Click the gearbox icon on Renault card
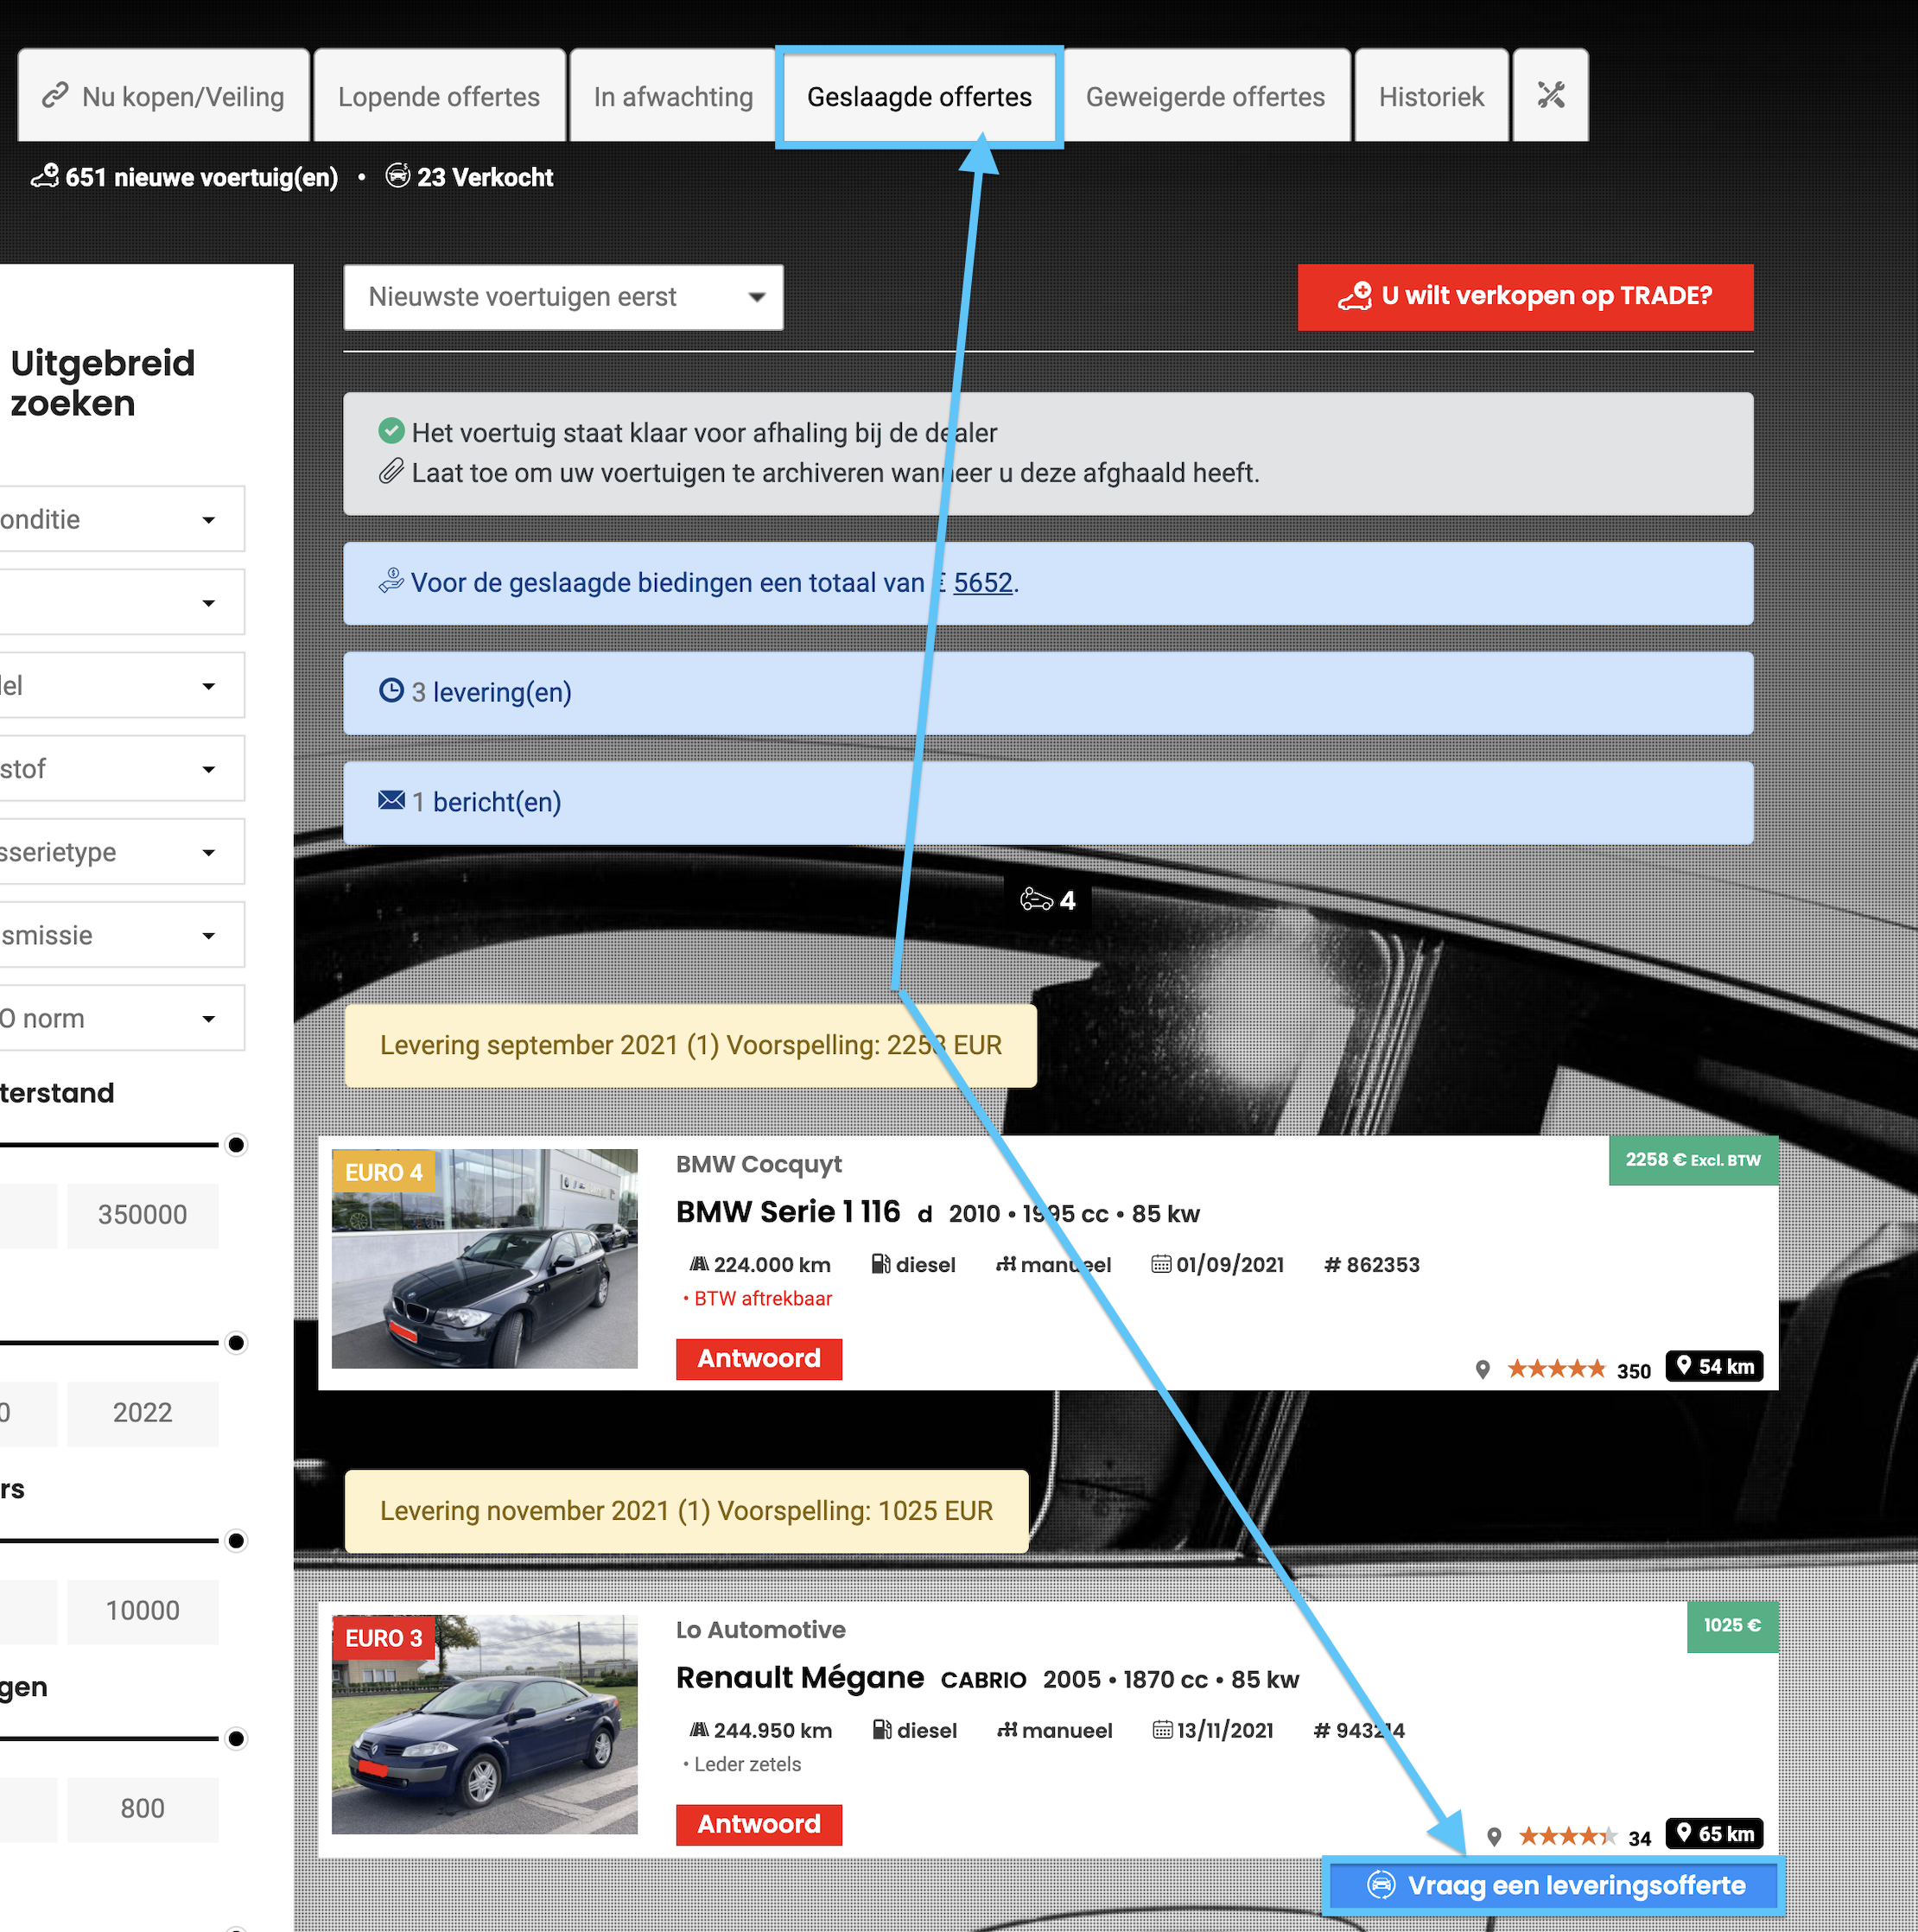 coord(1007,1730)
